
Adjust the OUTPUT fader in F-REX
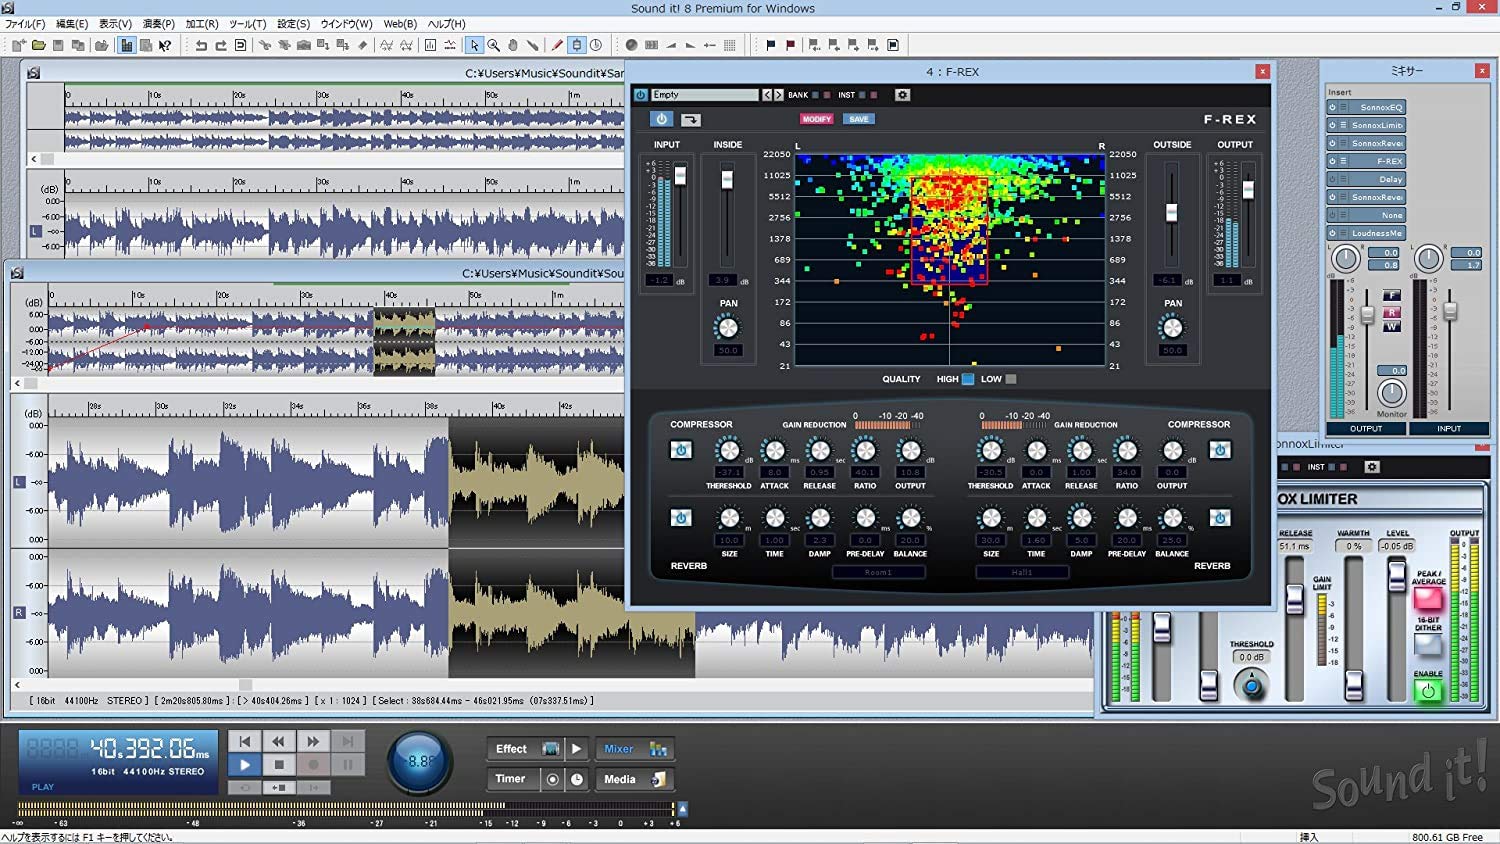pyautogui.click(x=1248, y=190)
